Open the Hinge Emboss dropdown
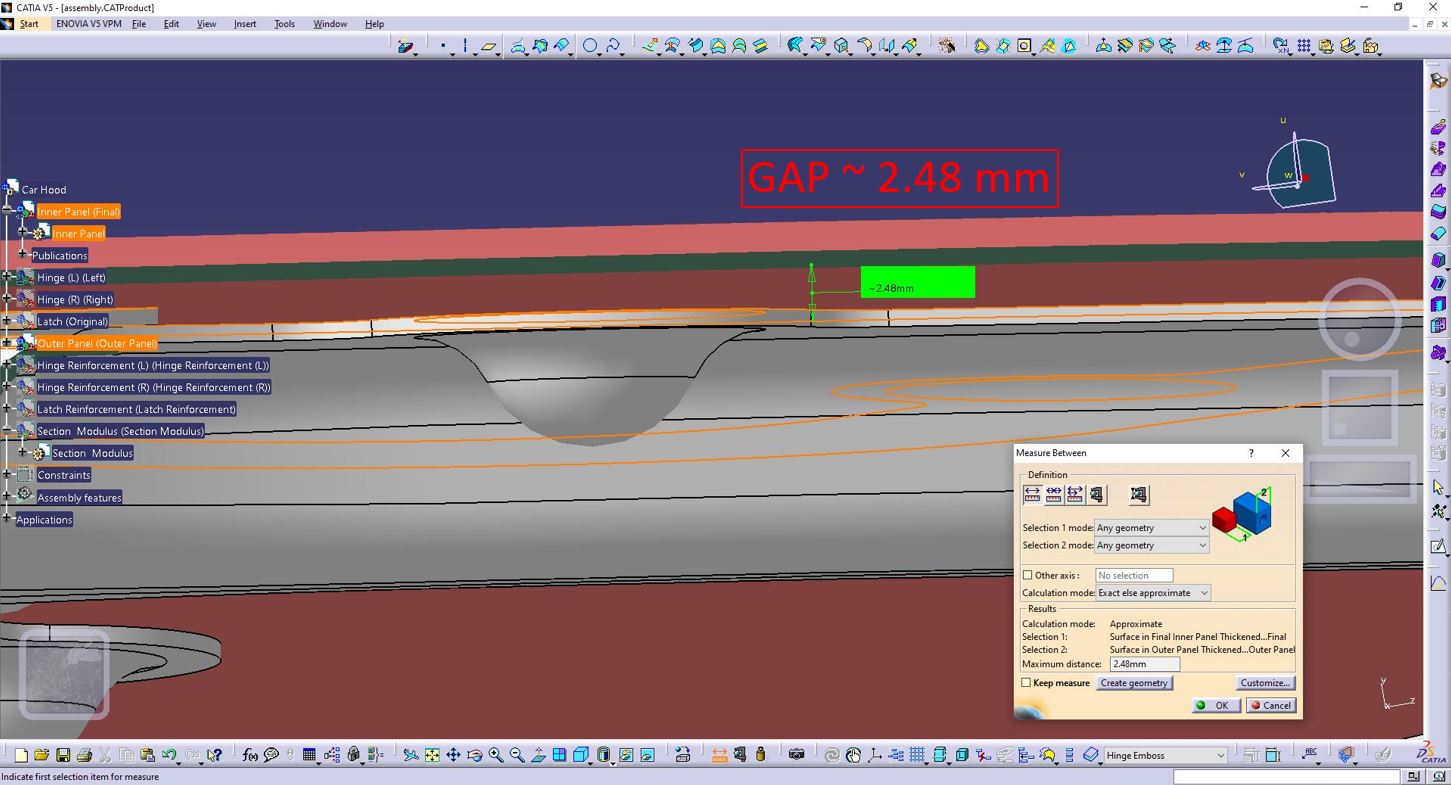1451x785 pixels. click(1165, 756)
